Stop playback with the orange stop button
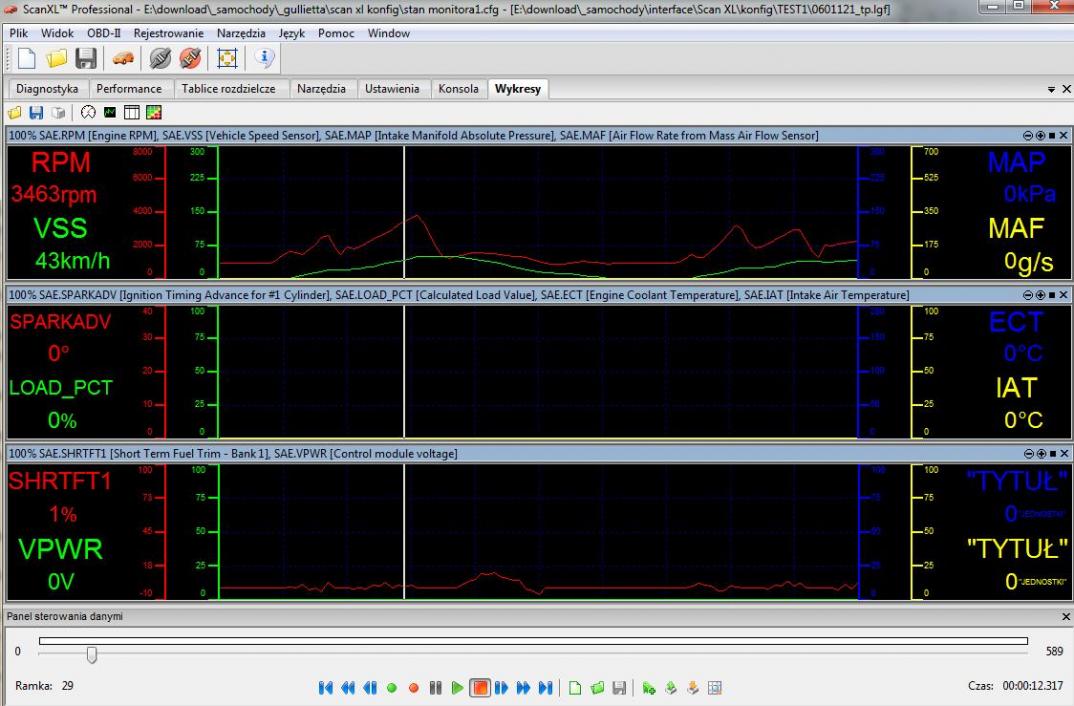Image resolution: width=1074 pixels, height=706 pixels. coord(481,688)
